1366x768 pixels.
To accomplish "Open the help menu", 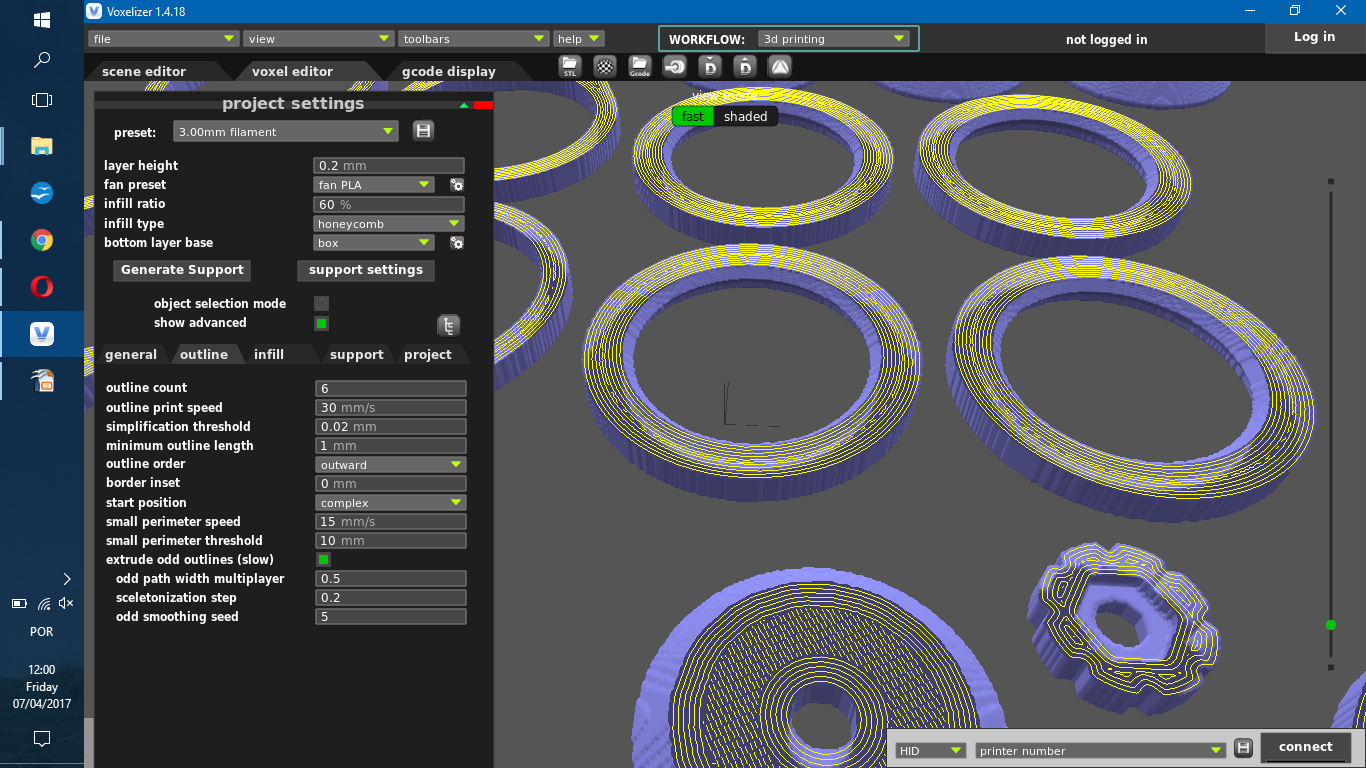I will tap(579, 39).
